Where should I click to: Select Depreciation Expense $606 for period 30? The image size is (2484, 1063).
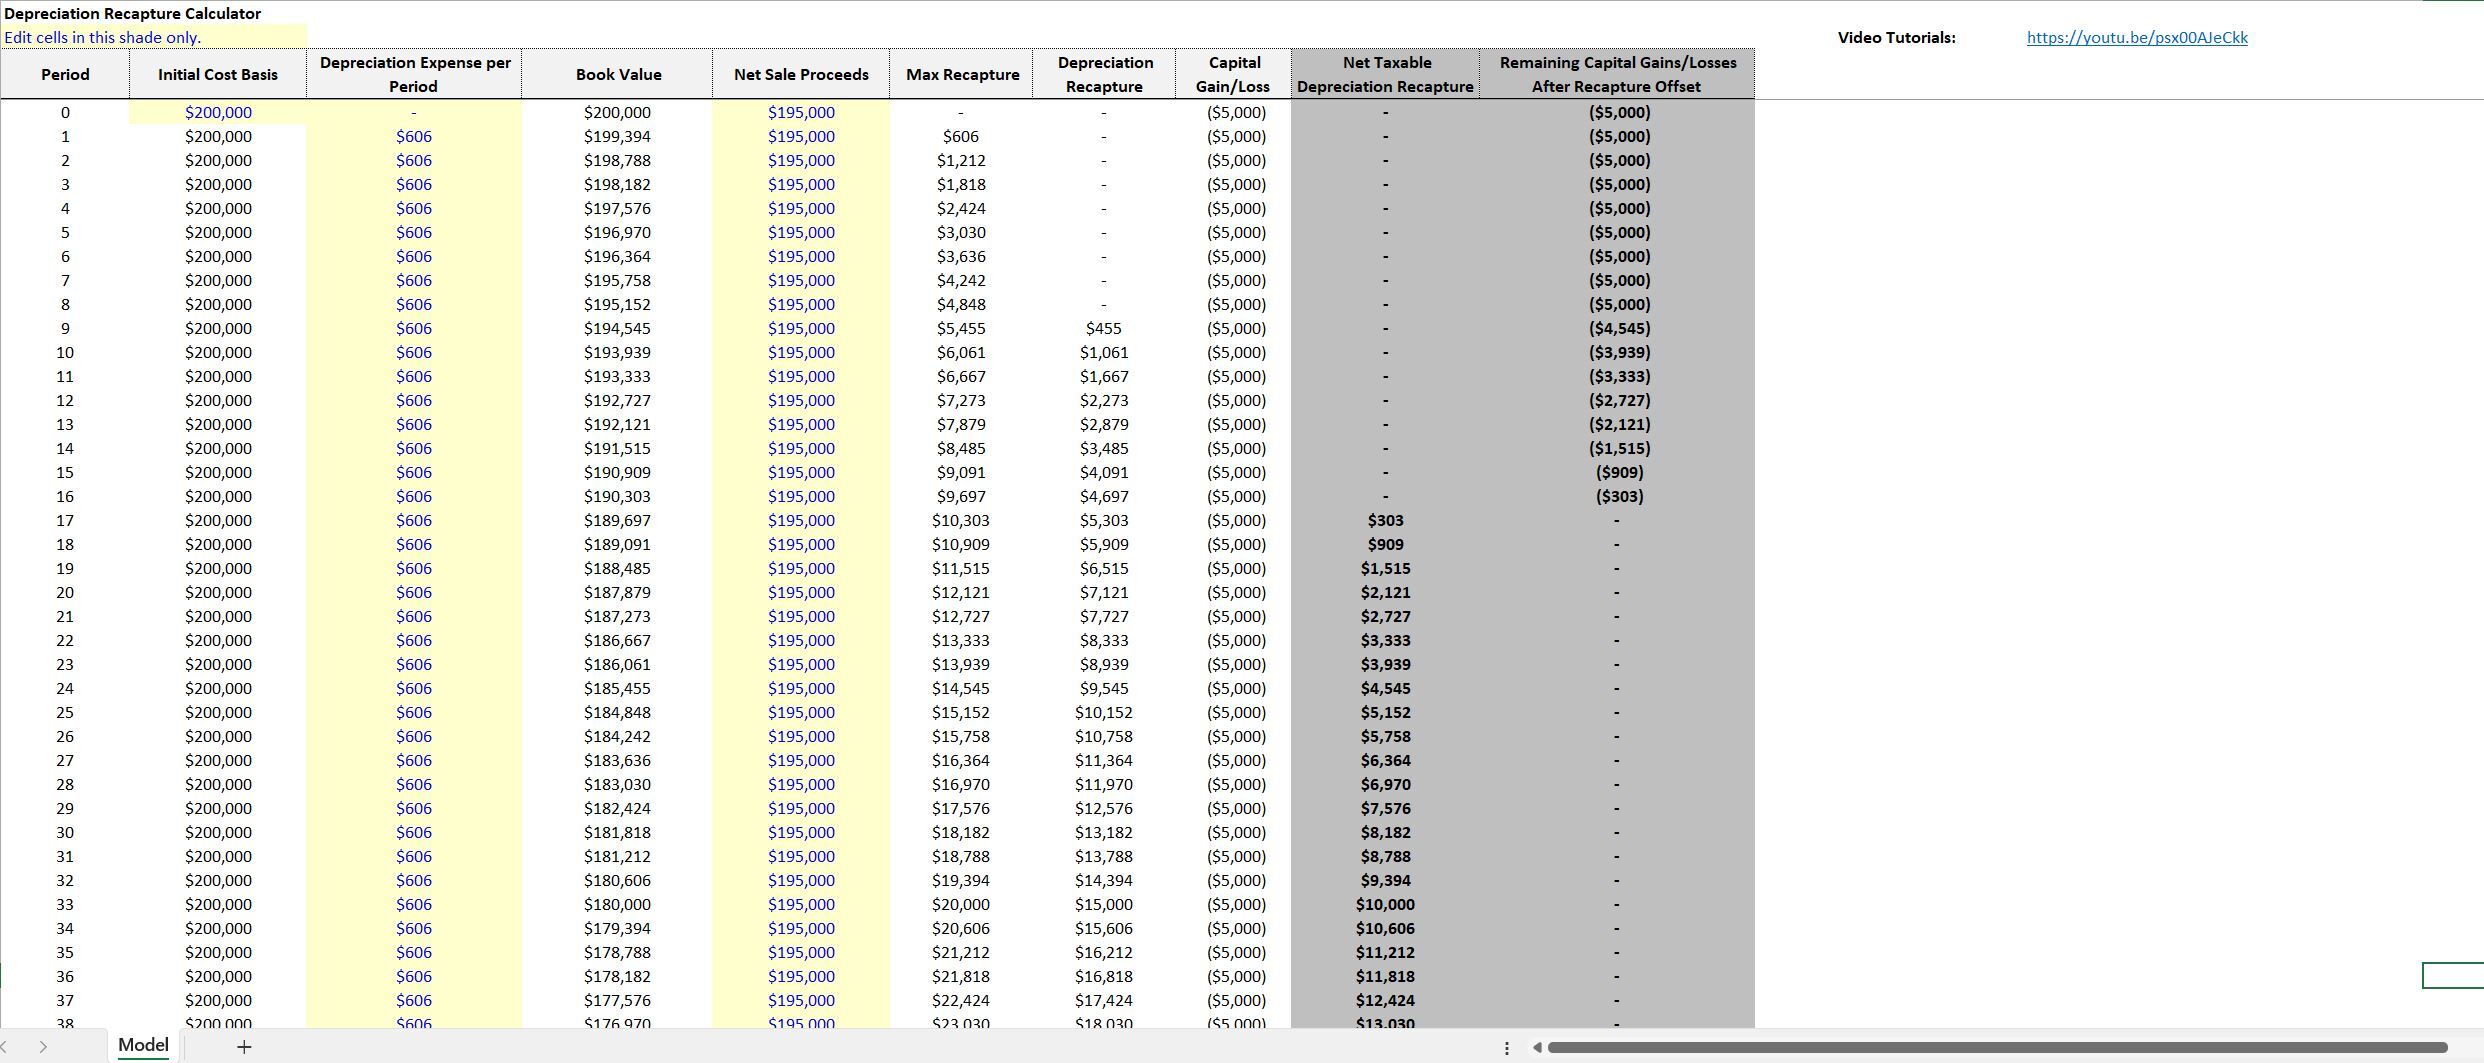pos(414,832)
